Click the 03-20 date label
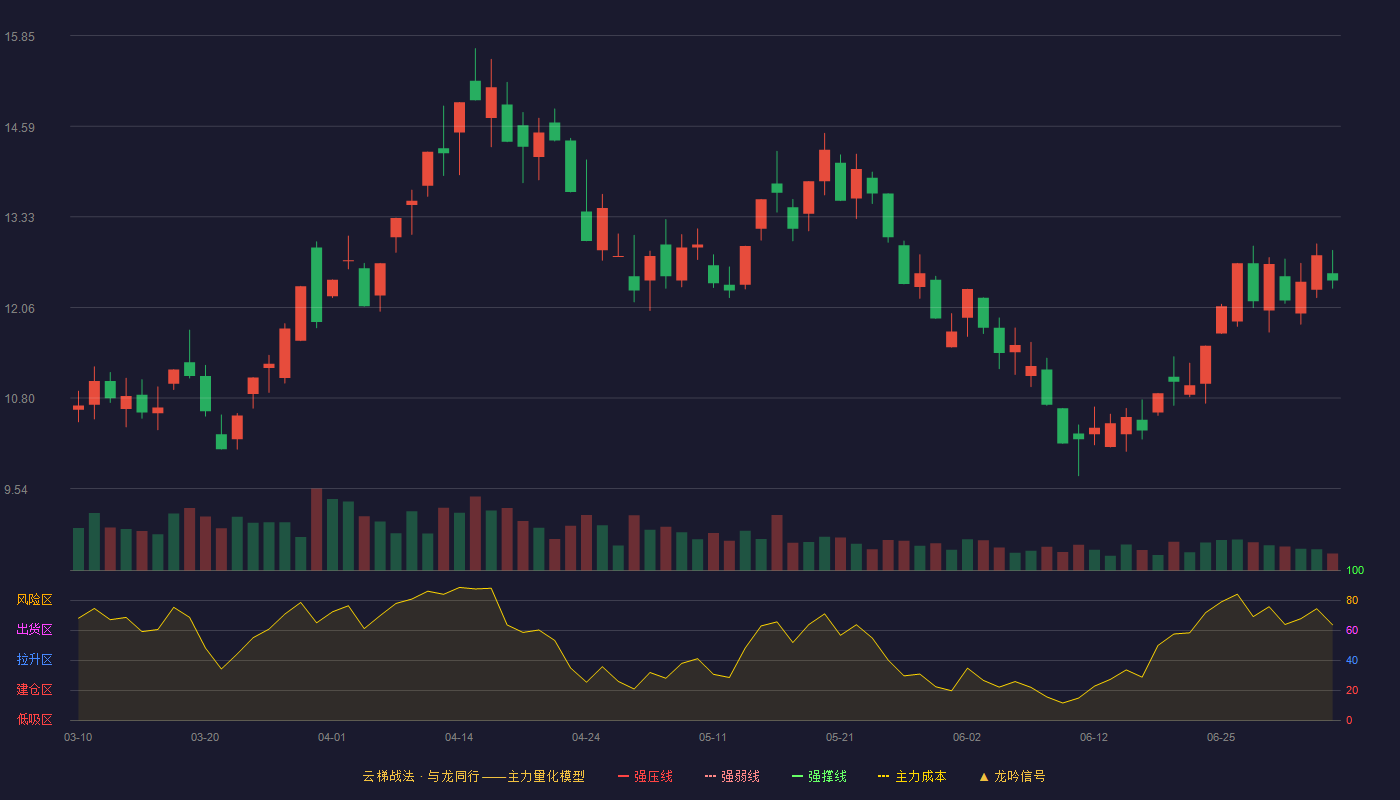This screenshot has width=1400, height=800. [205, 737]
